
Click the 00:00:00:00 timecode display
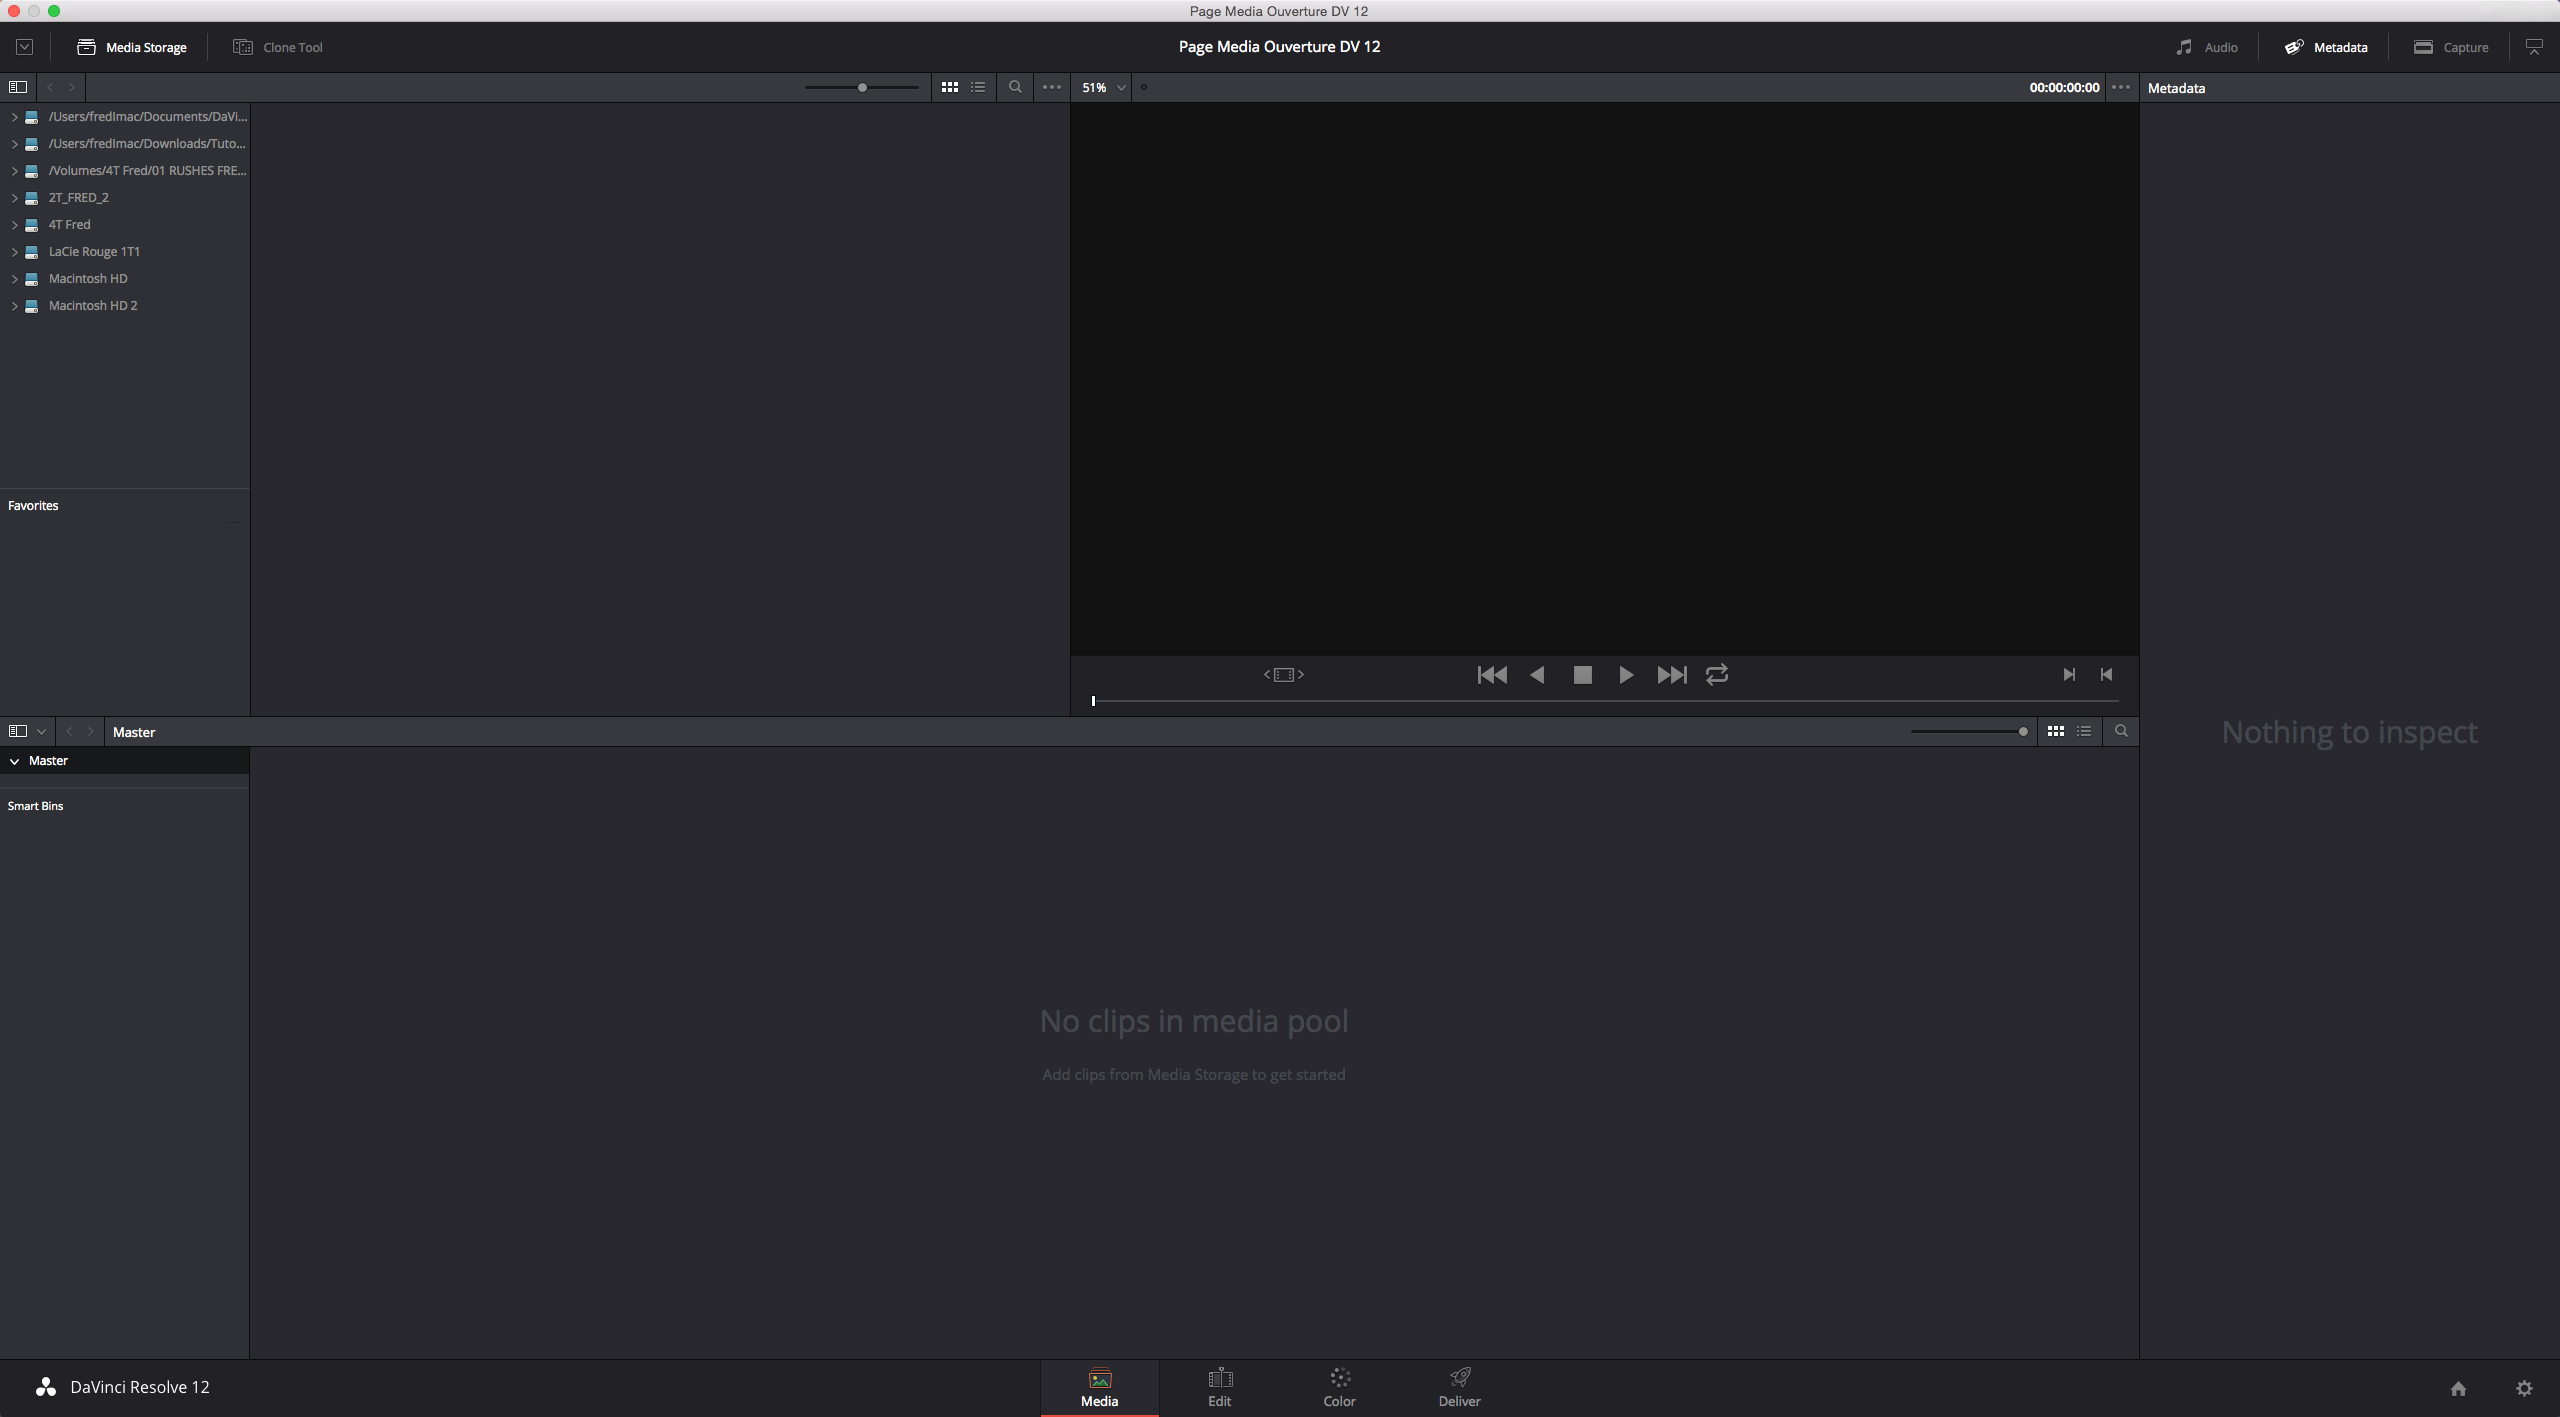click(x=2062, y=87)
